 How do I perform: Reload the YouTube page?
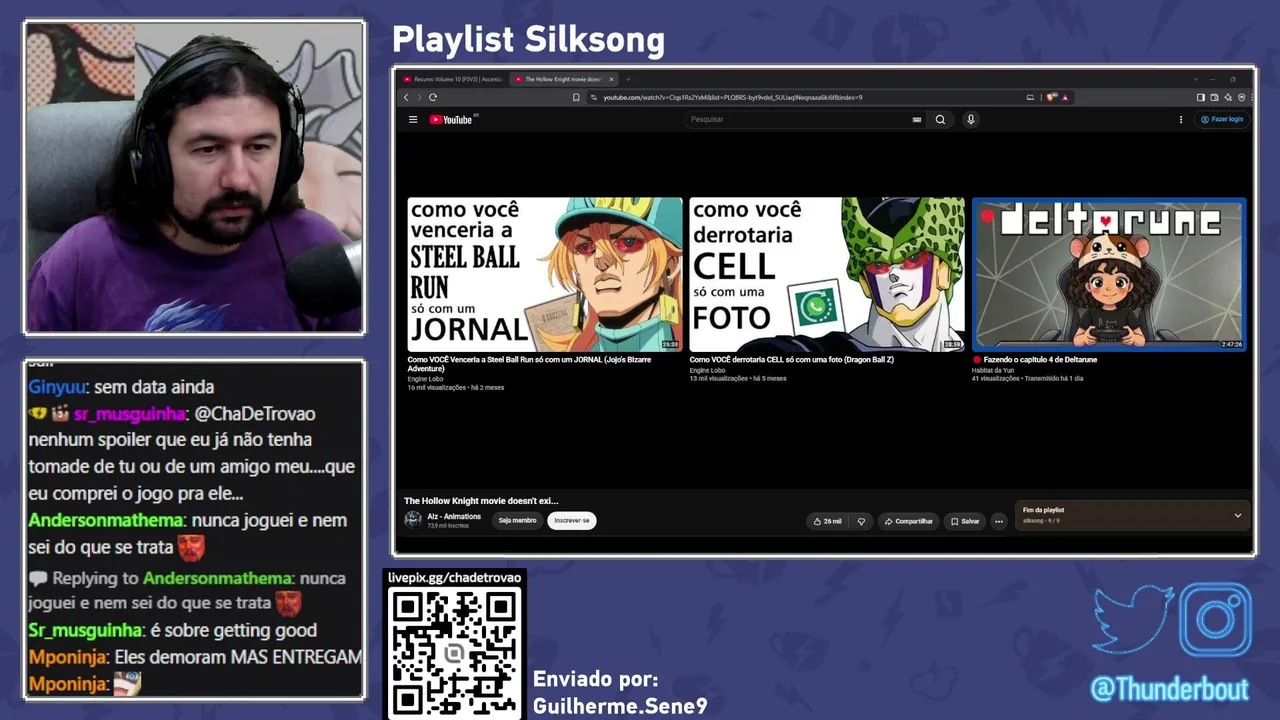click(x=433, y=97)
